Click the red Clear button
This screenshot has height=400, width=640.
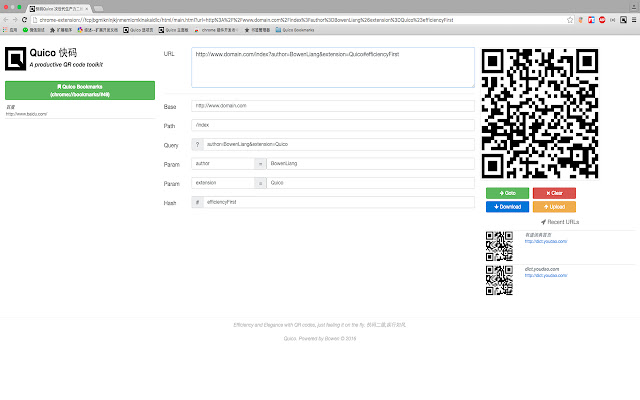click(554, 193)
